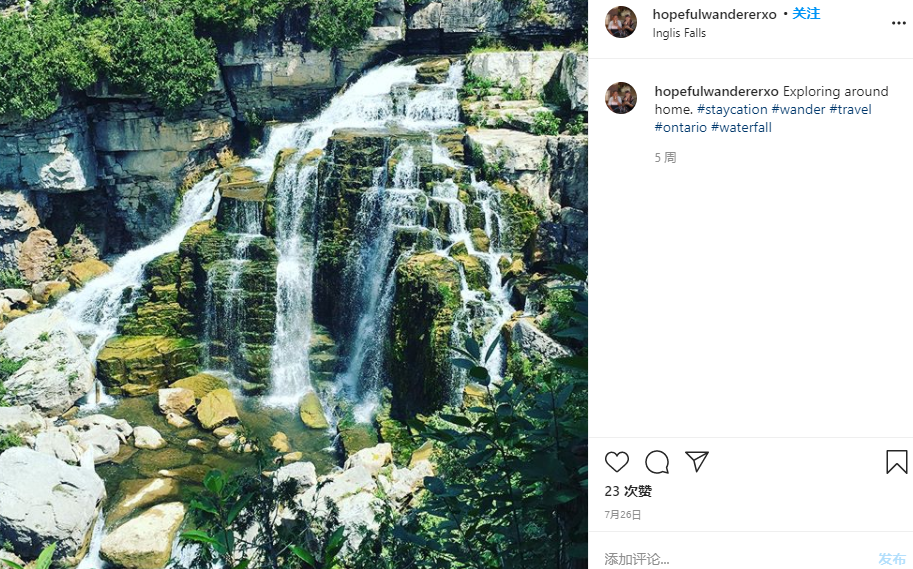Open the Inglis Falls location link
This screenshot has height=569, width=913.
[679, 33]
